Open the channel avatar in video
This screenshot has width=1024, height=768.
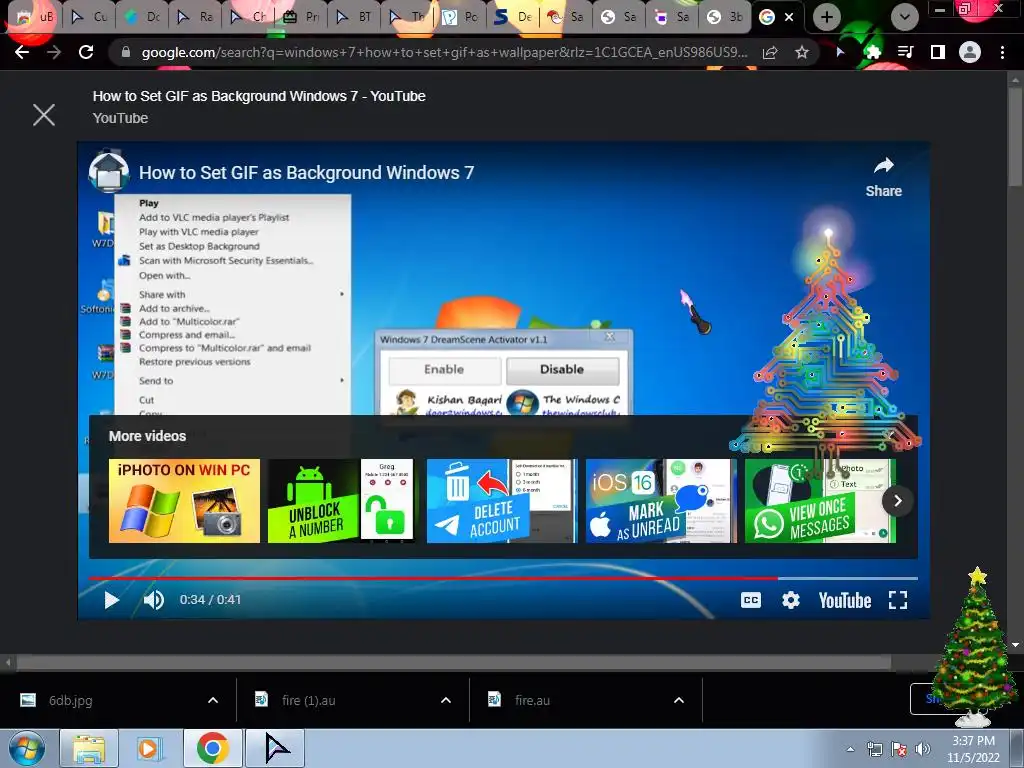pyautogui.click(x=108, y=171)
